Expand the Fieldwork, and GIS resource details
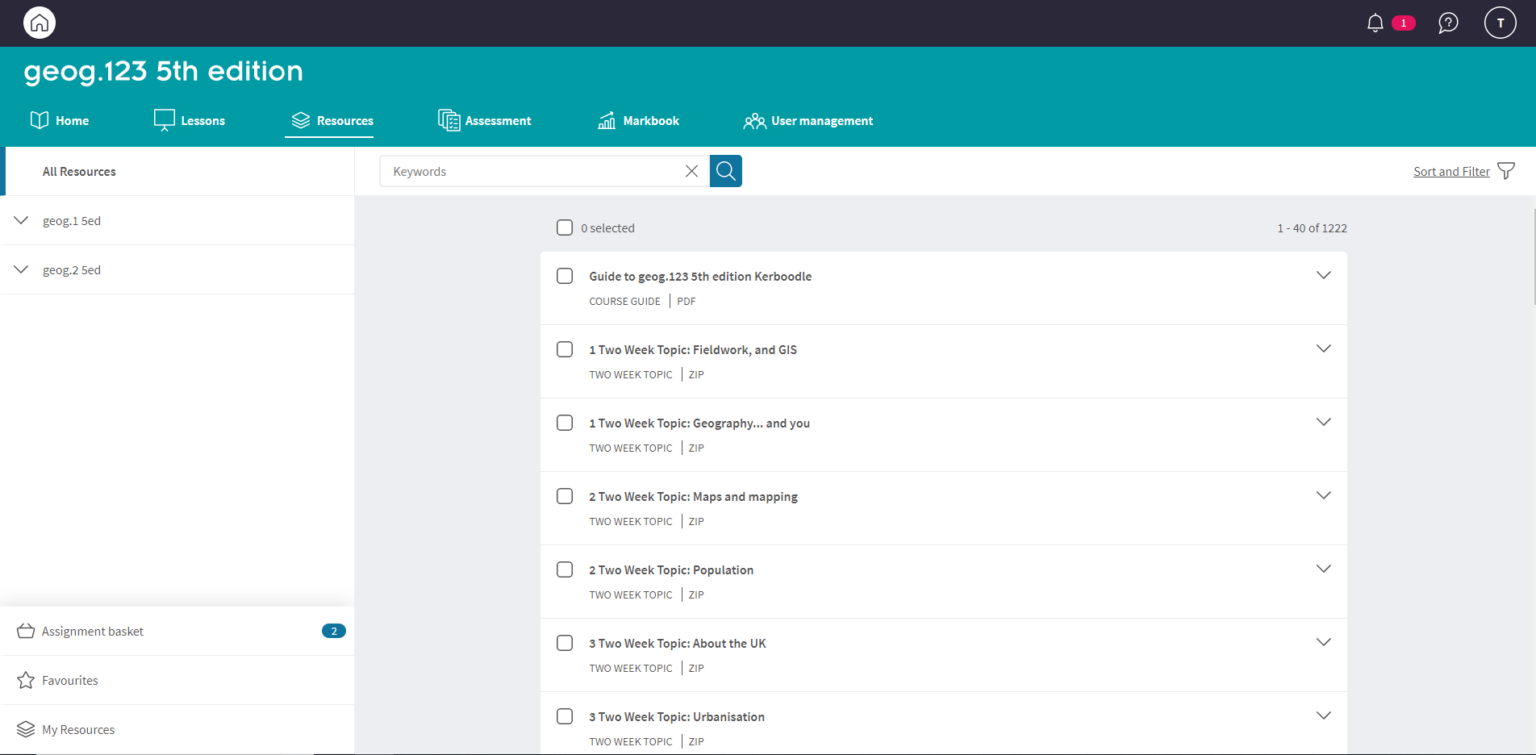Image resolution: width=1536 pixels, height=755 pixels. (x=1323, y=349)
